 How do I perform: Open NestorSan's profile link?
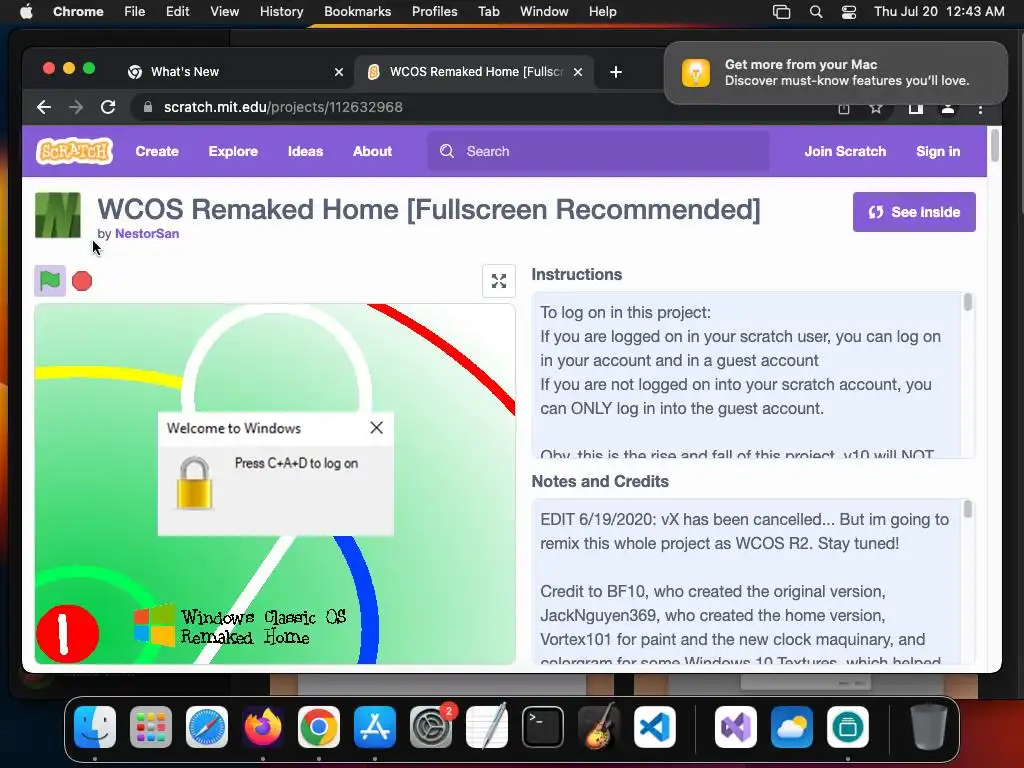tap(147, 233)
